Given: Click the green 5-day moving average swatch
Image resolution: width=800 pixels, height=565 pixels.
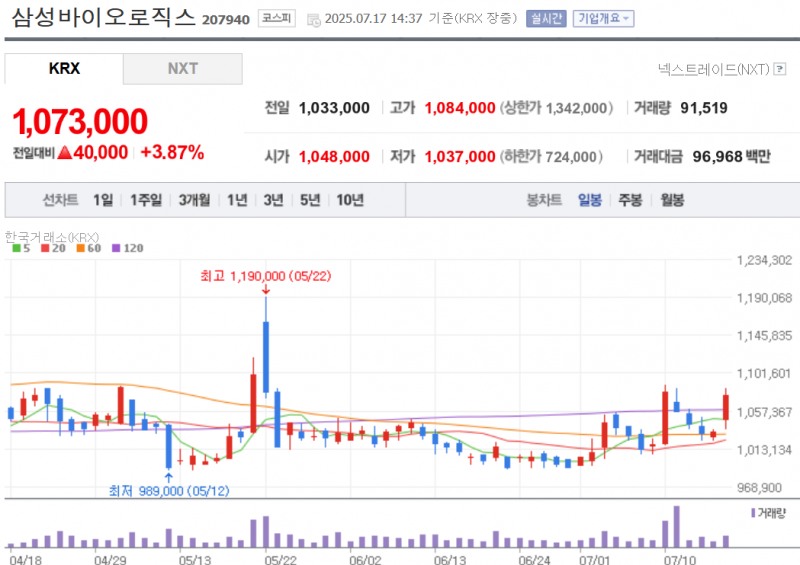Looking at the screenshot, I should 16,249.
